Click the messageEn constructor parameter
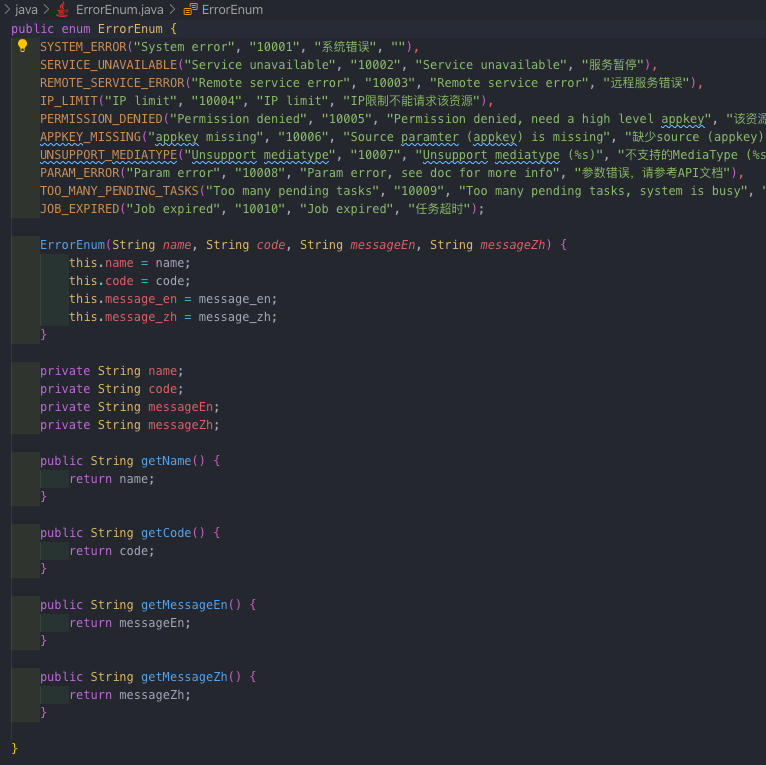Image resolution: width=766 pixels, height=765 pixels. tap(383, 245)
